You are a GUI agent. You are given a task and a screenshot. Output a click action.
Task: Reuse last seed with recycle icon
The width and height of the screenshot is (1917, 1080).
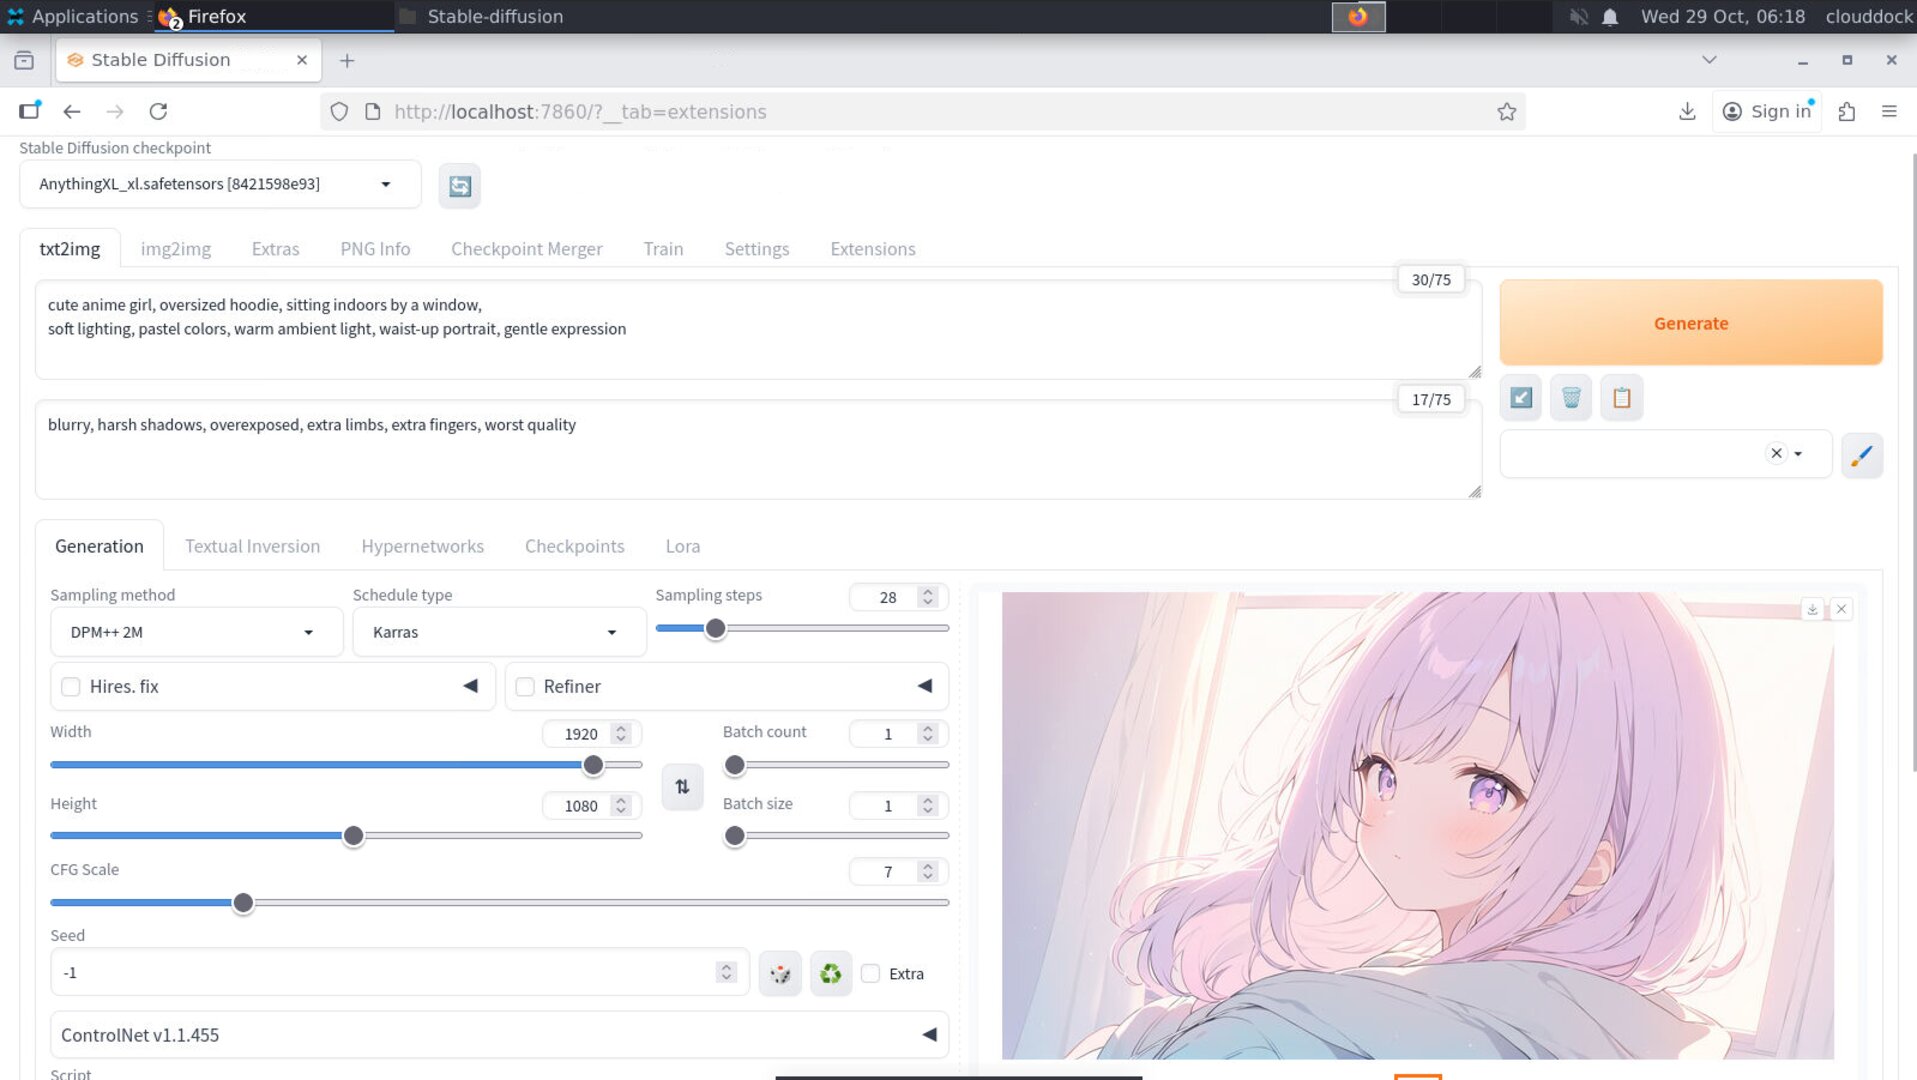830,973
